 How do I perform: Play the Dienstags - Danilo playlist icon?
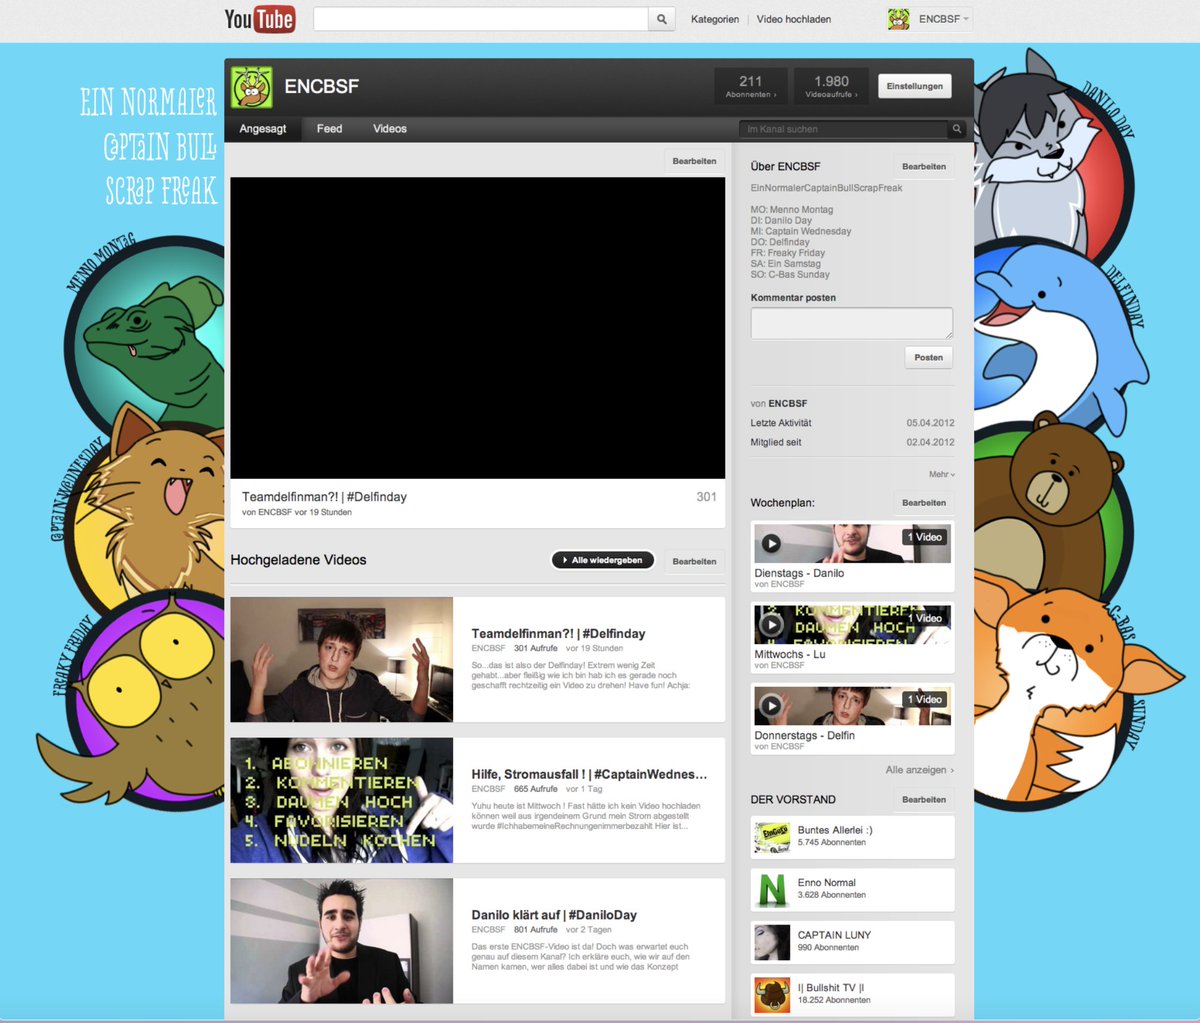click(x=771, y=543)
